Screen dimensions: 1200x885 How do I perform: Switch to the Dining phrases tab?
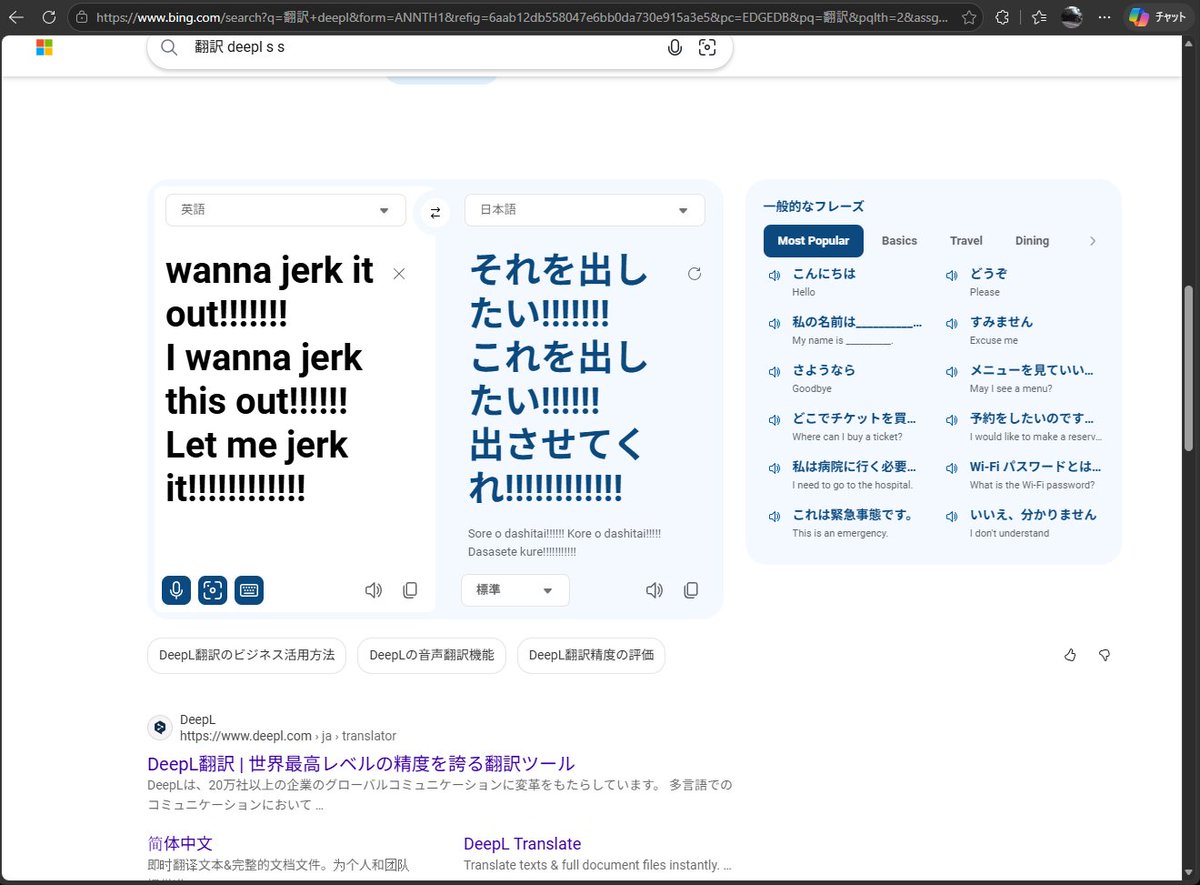click(x=1032, y=241)
